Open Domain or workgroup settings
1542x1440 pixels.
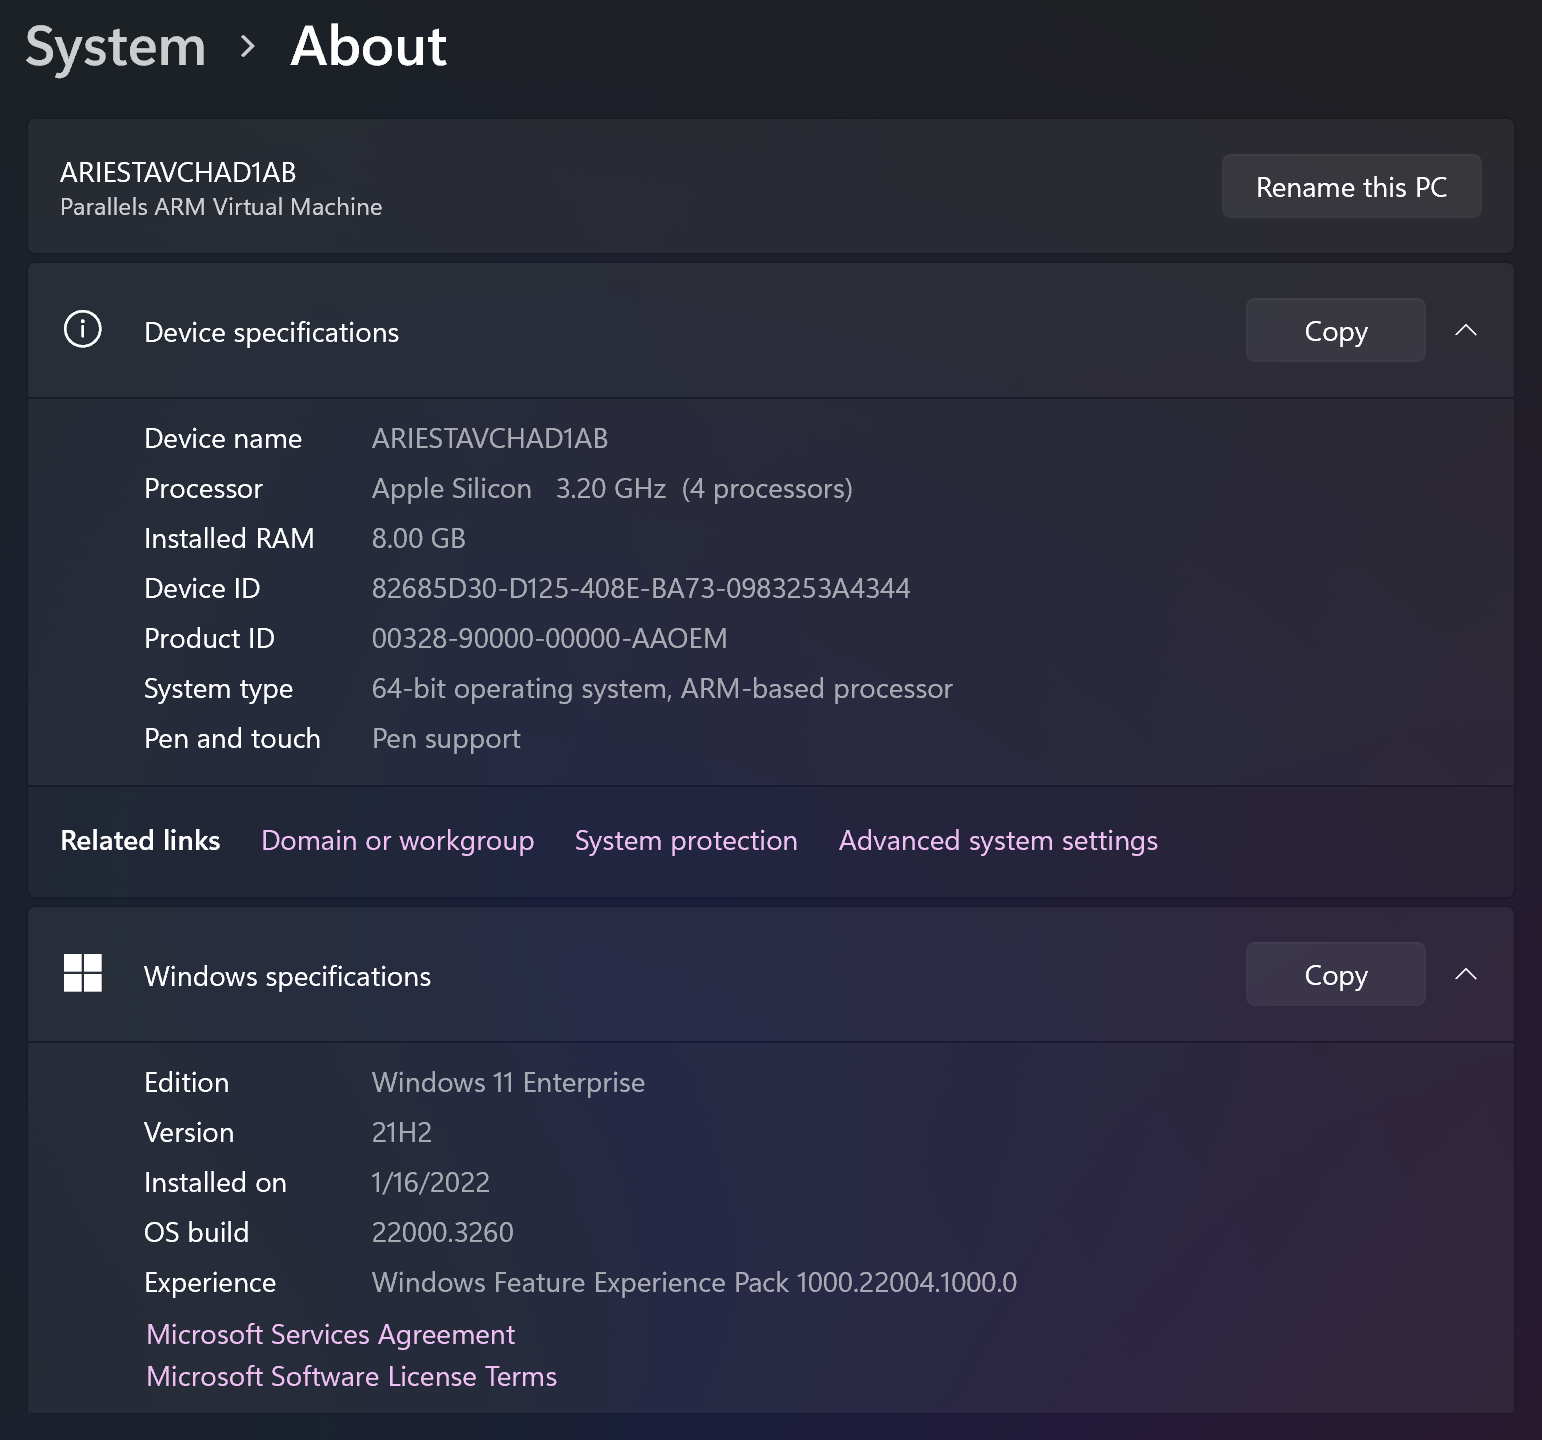397,840
